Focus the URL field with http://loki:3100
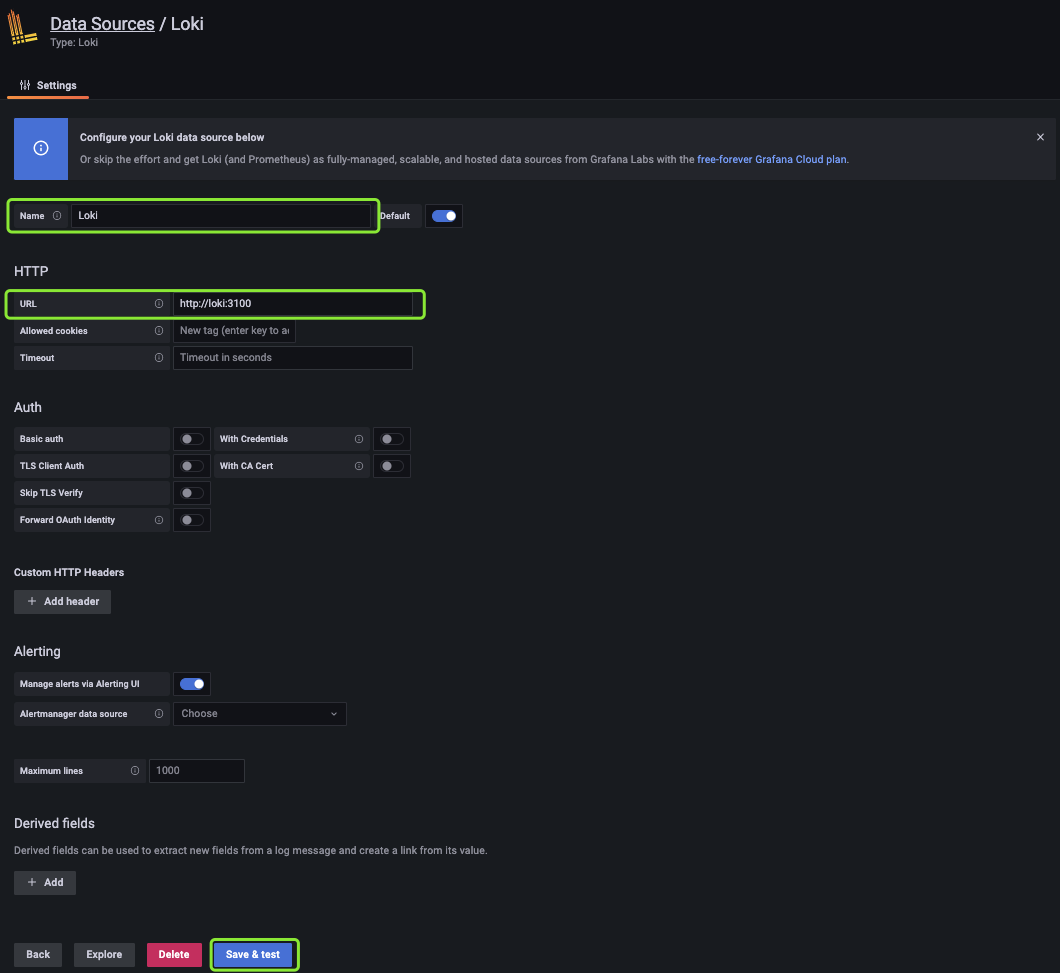Screen dimensions: 1060x973 point(293,304)
